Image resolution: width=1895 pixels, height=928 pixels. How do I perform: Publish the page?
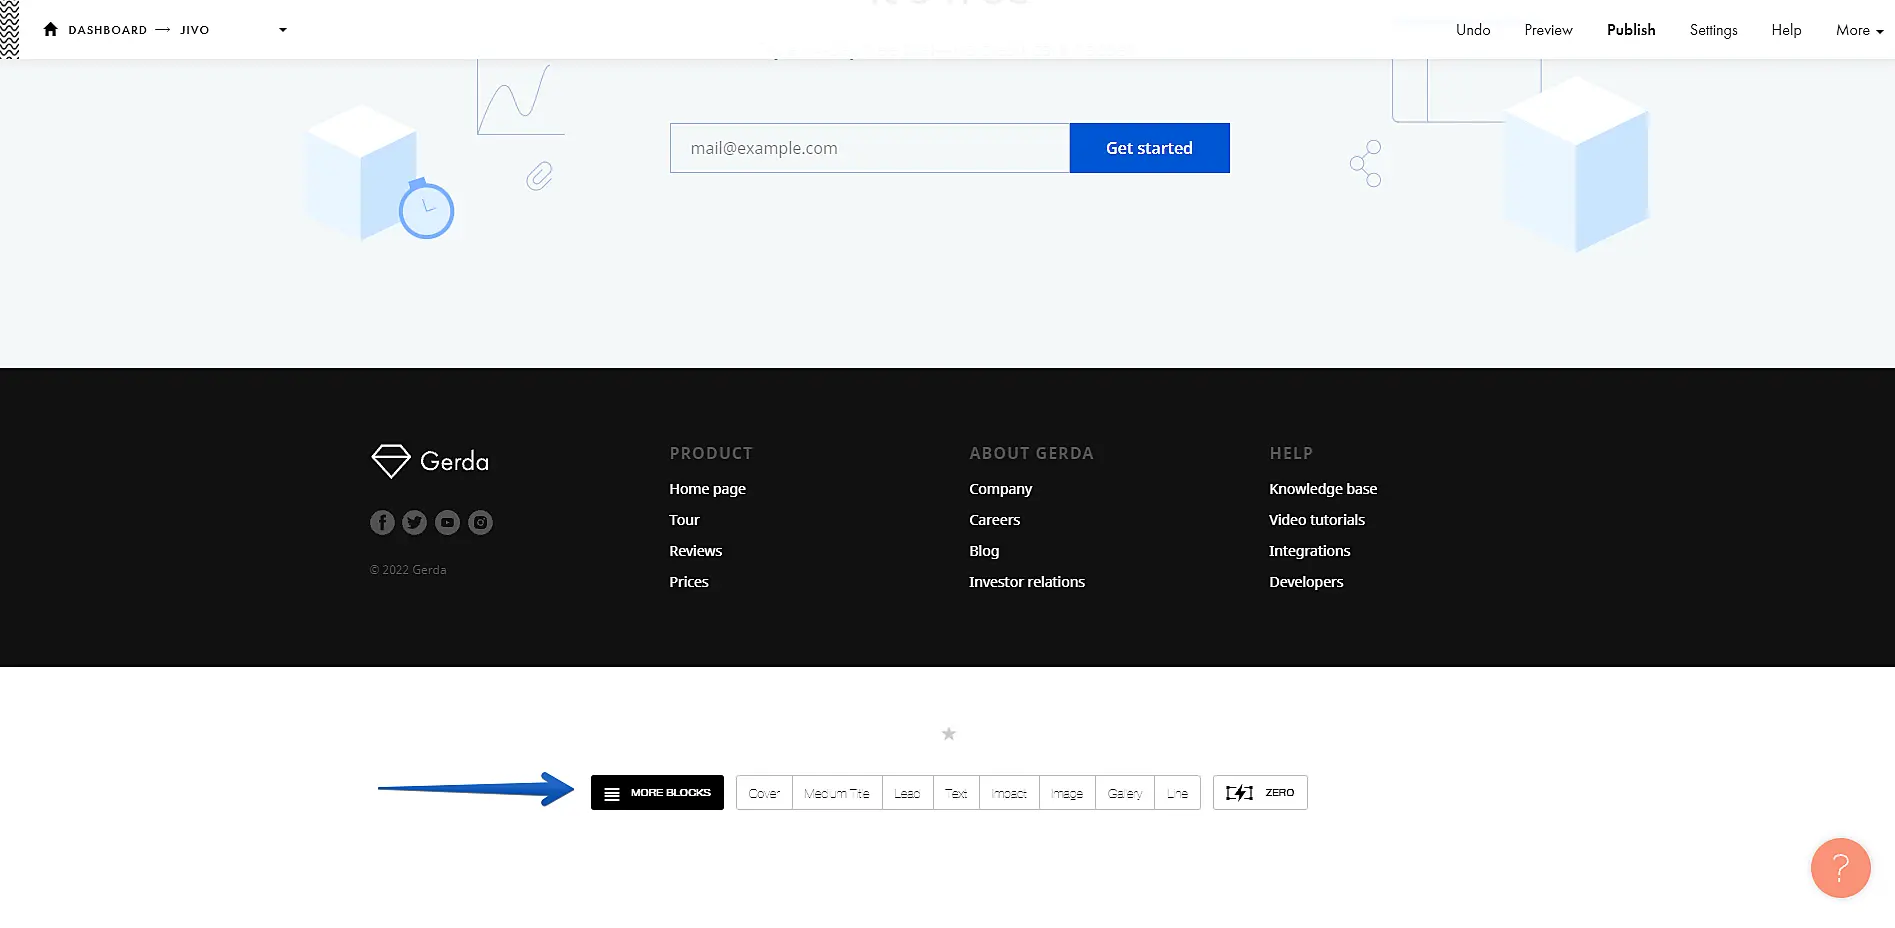pyautogui.click(x=1631, y=30)
